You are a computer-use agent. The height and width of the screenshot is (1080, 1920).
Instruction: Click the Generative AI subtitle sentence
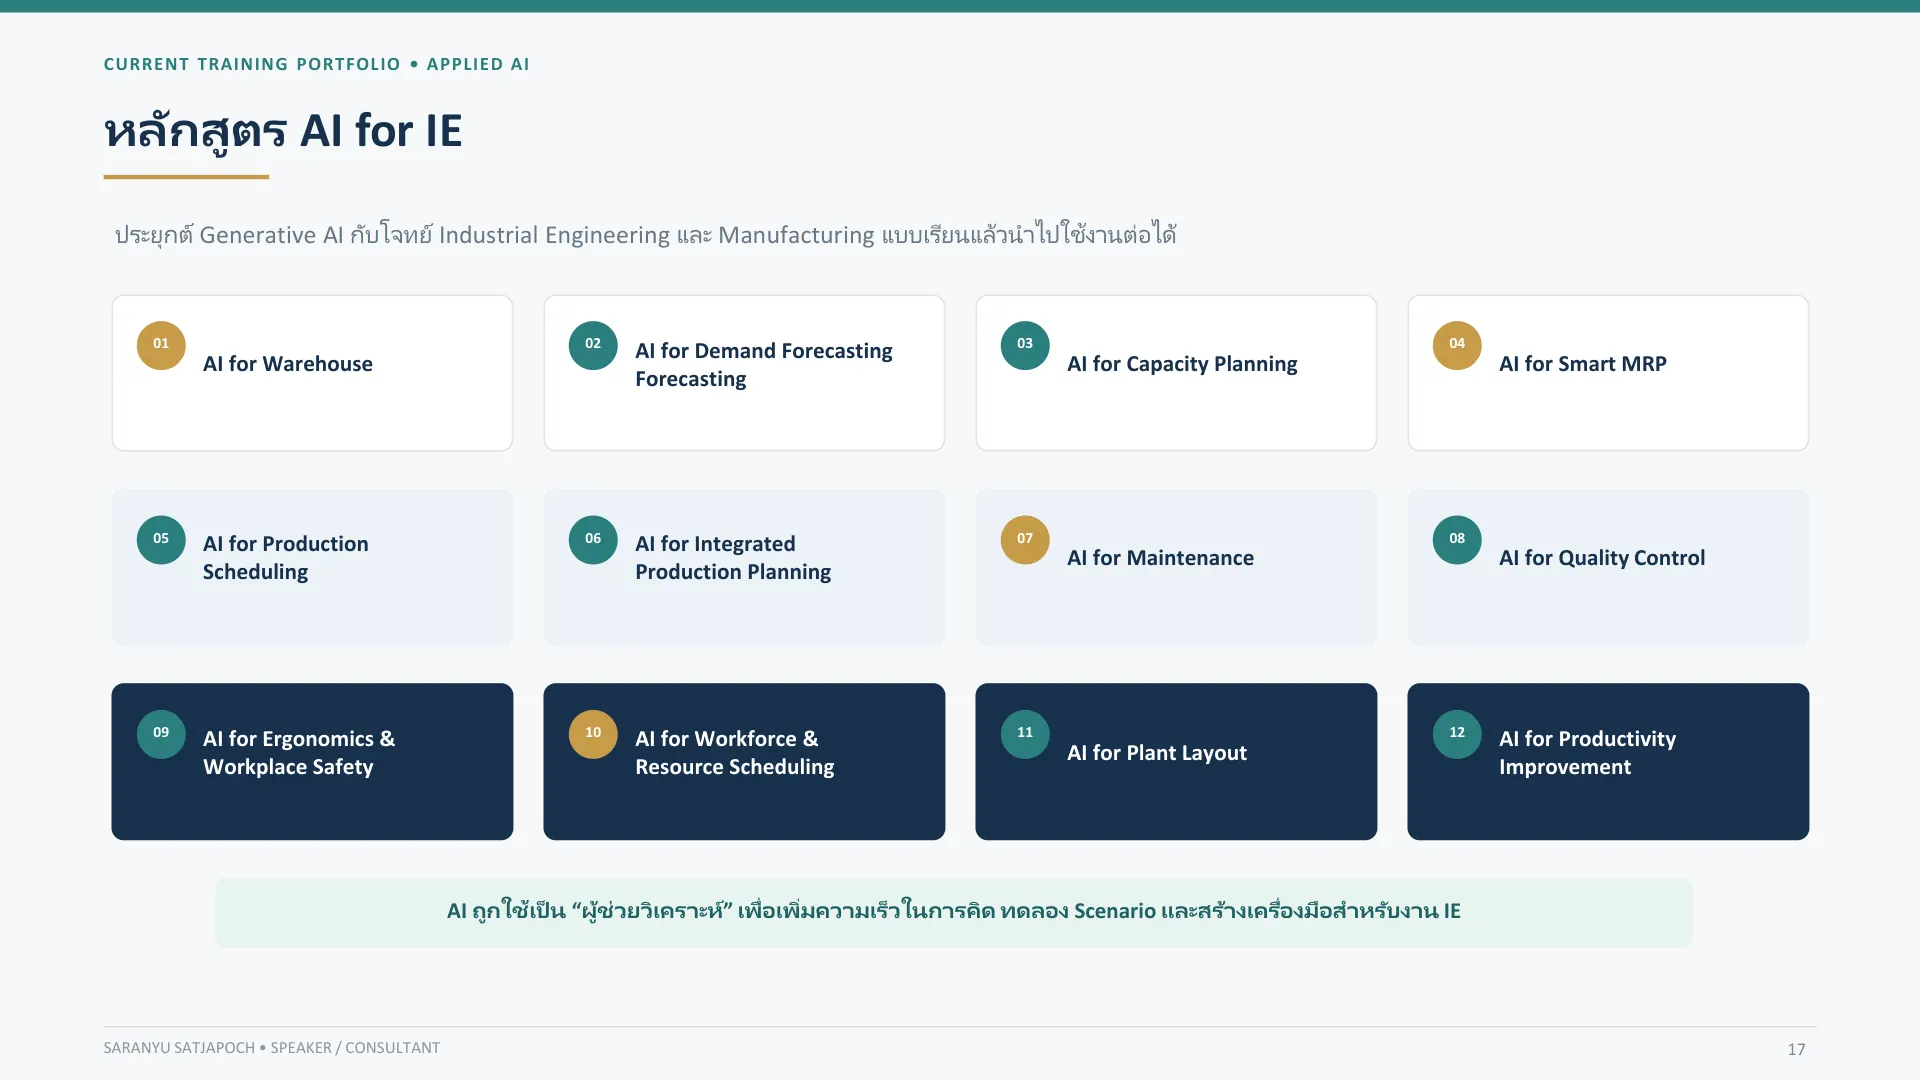(645, 235)
